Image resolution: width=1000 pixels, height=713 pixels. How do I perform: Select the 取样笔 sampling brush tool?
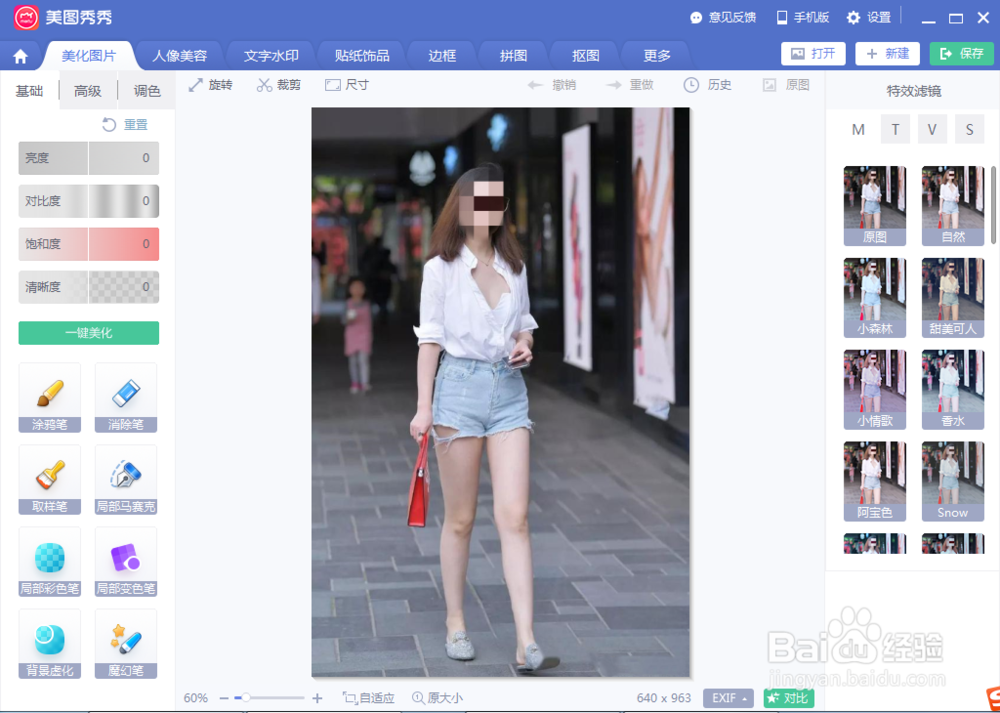coord(50,480)
